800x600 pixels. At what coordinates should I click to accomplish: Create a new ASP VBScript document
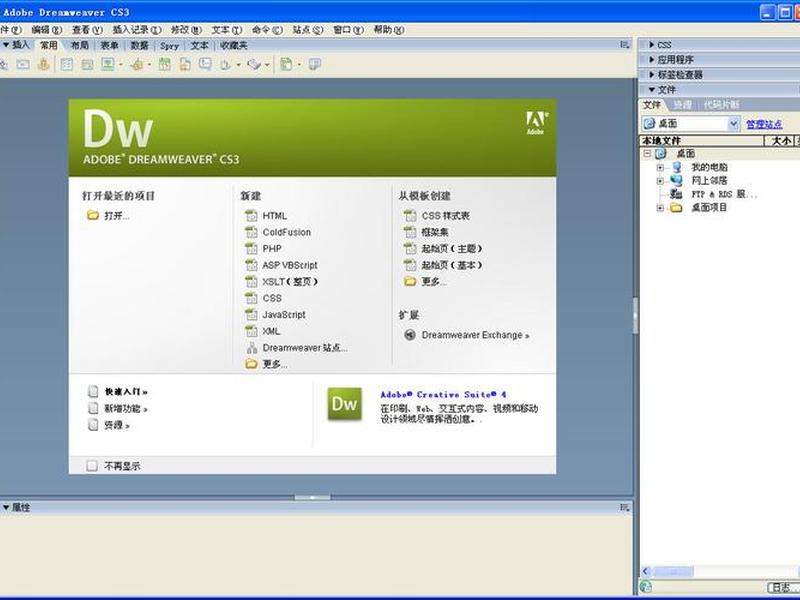coord(281,265)
